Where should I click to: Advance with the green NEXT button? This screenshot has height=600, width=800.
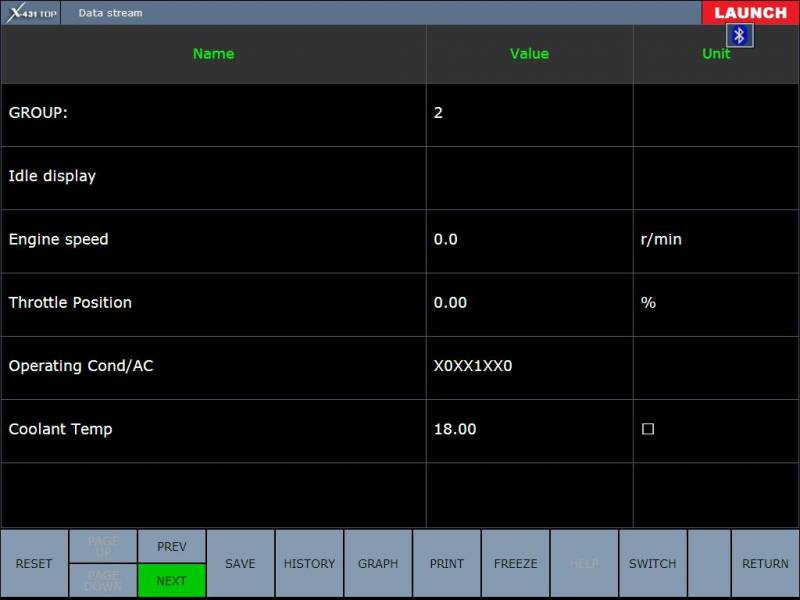pyautogui.click(x=172, y=581)
